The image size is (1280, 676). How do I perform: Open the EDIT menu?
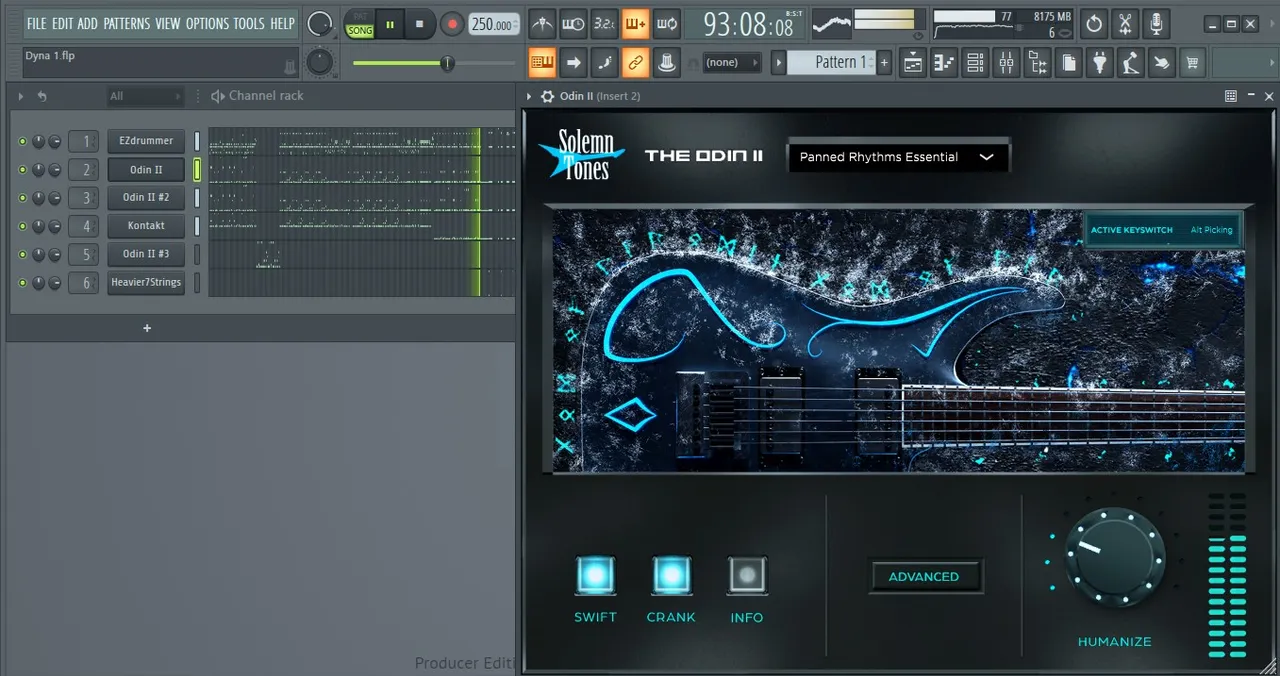[x=62, y=23]
